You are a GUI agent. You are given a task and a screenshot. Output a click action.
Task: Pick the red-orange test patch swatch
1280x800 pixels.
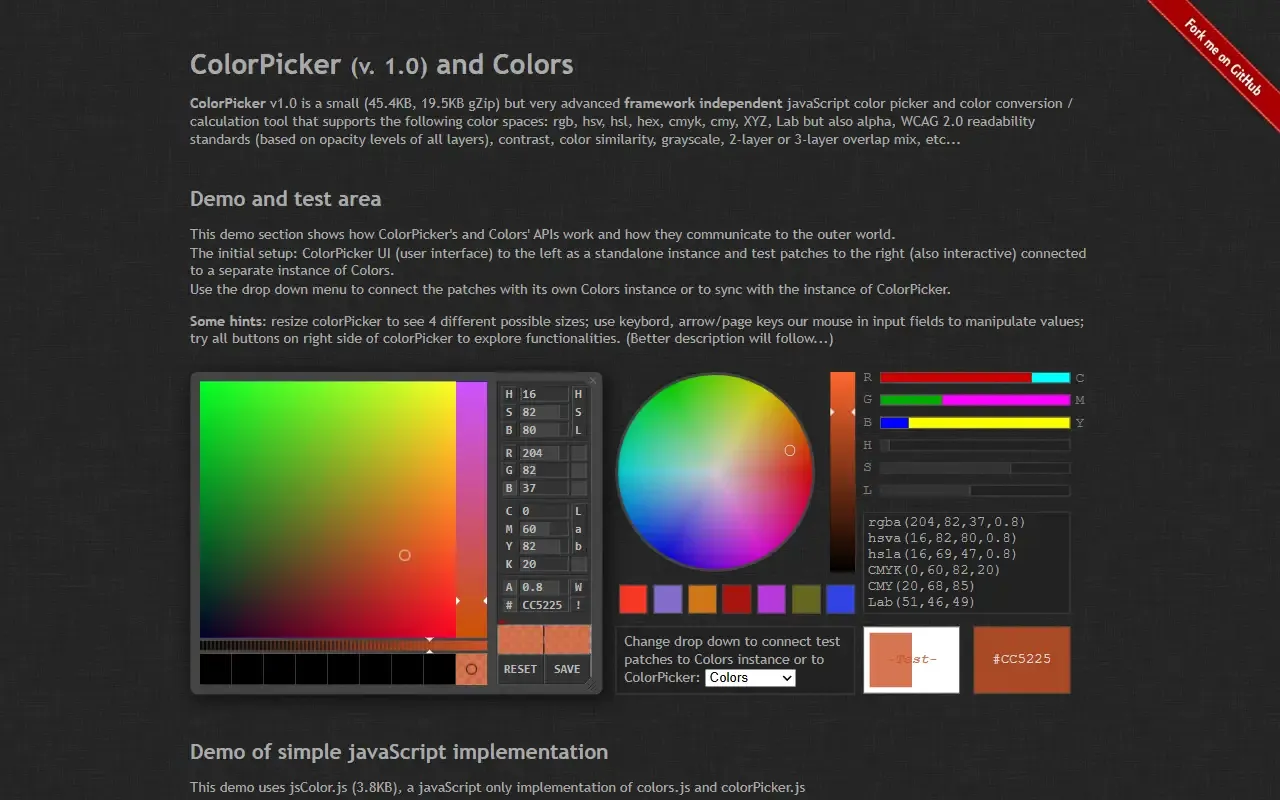click(633, 599)
